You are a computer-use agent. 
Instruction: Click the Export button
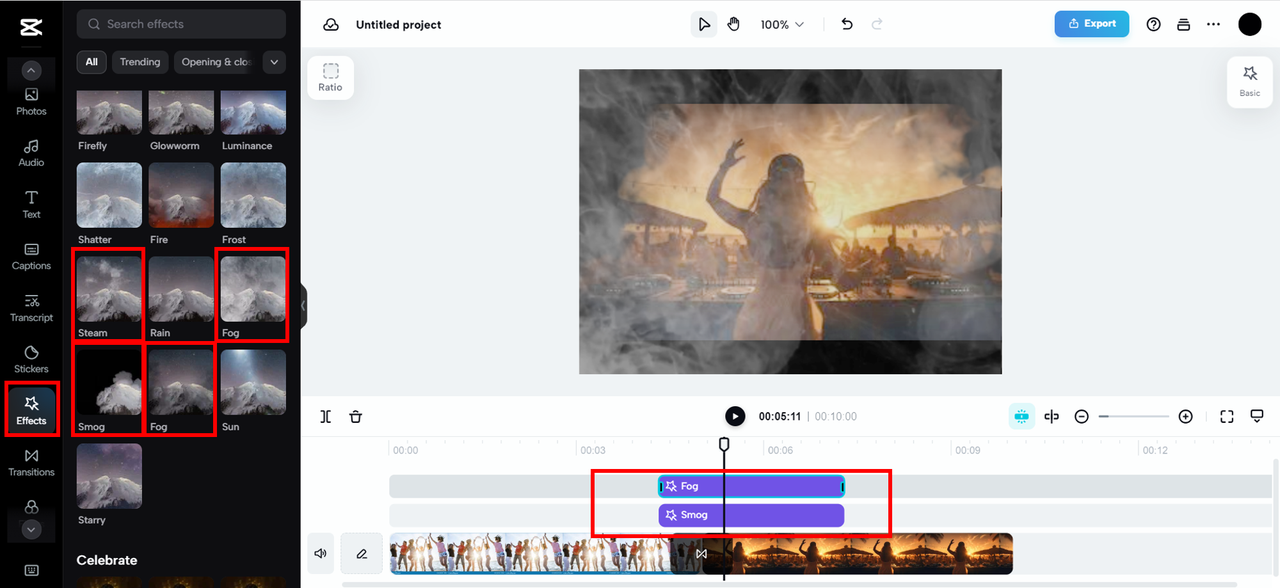1091,23
